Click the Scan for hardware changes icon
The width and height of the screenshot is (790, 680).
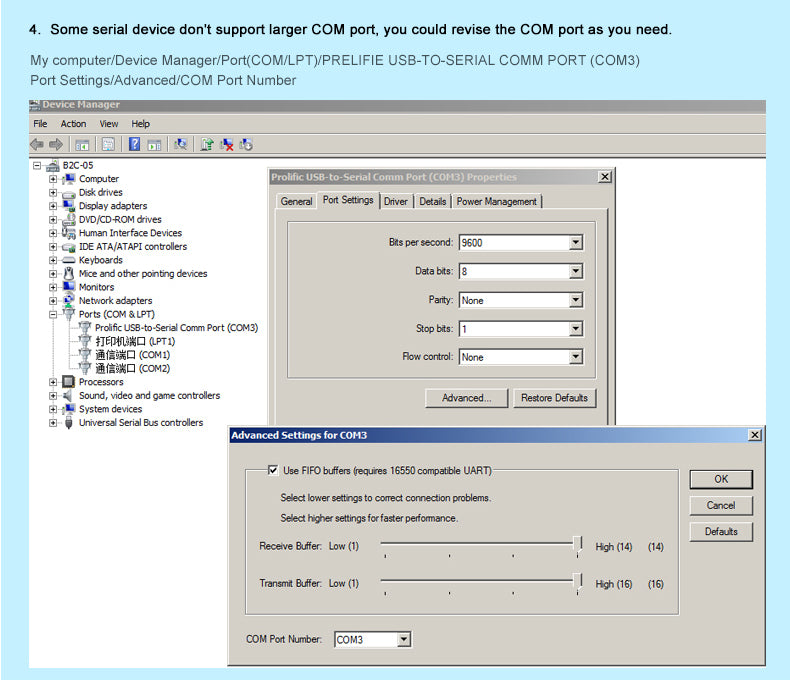point(181,144)
